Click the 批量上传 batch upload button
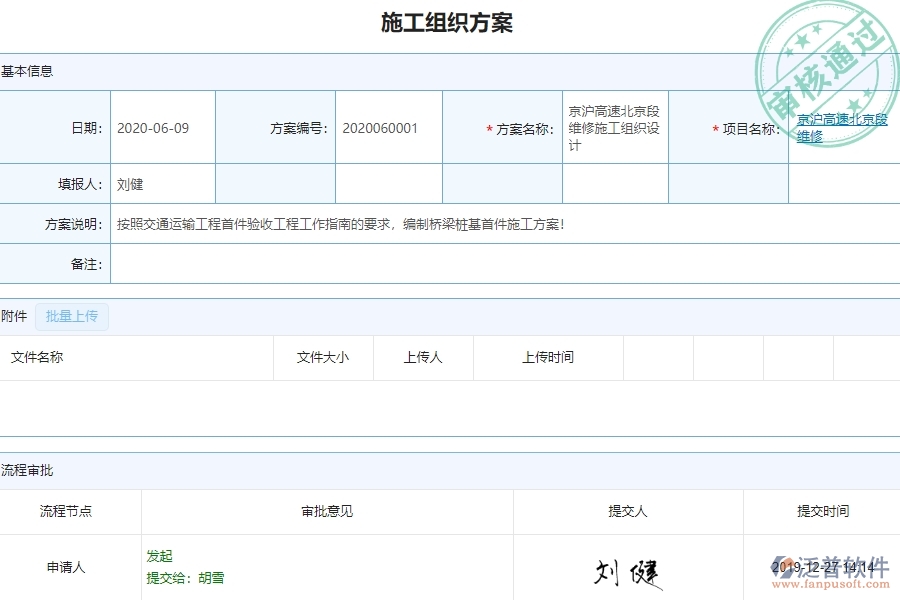 pos(71,316)
